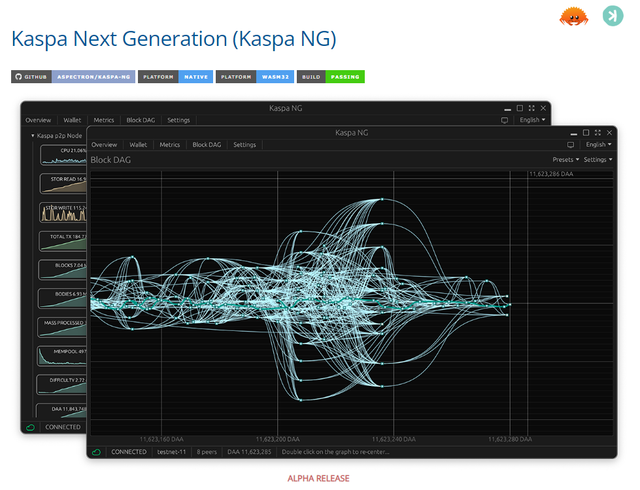The height and width of the screenshot is (490, 640).
Task: Click the Platform Native badge
Action: [x=176, y=77]
